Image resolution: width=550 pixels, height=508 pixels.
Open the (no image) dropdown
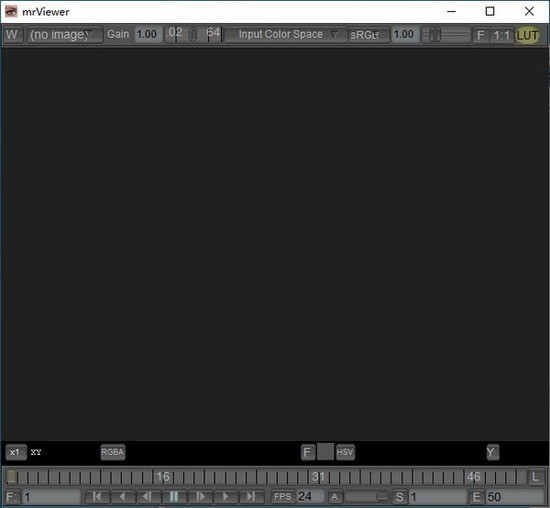tap(65, 35)
